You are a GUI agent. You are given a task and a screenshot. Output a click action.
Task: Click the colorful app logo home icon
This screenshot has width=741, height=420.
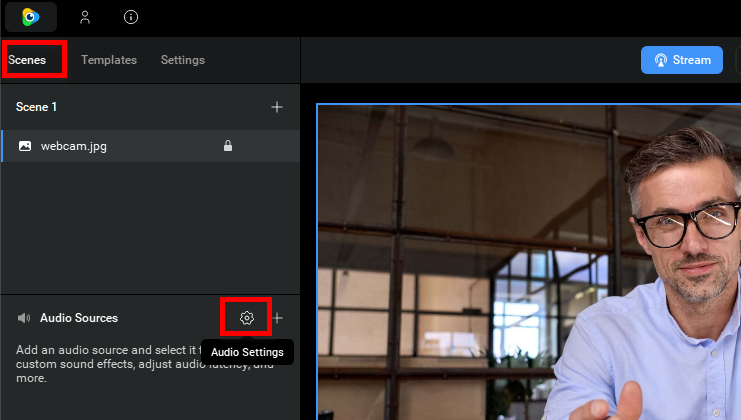tap(31, 16)
